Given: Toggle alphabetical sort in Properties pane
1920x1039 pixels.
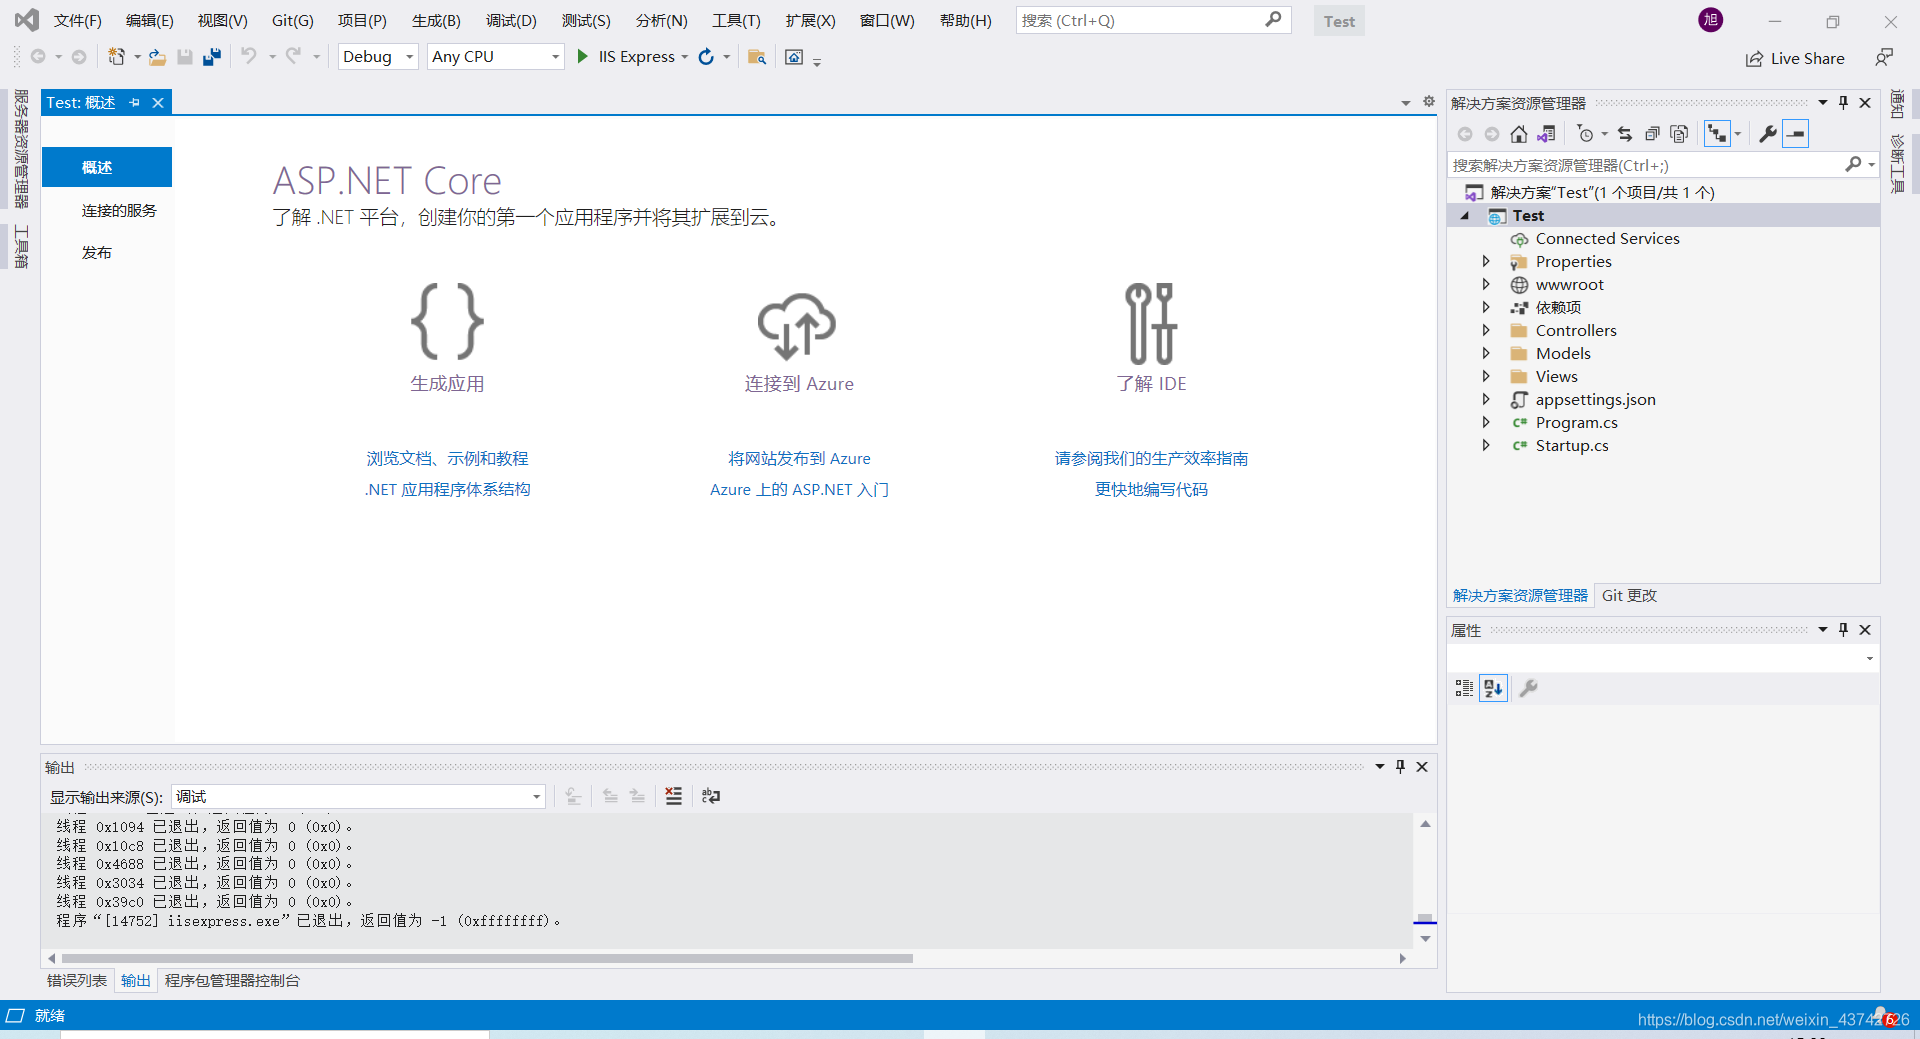Looking at the screenshot, I should pyautogui.click(x=1493, y=688).
